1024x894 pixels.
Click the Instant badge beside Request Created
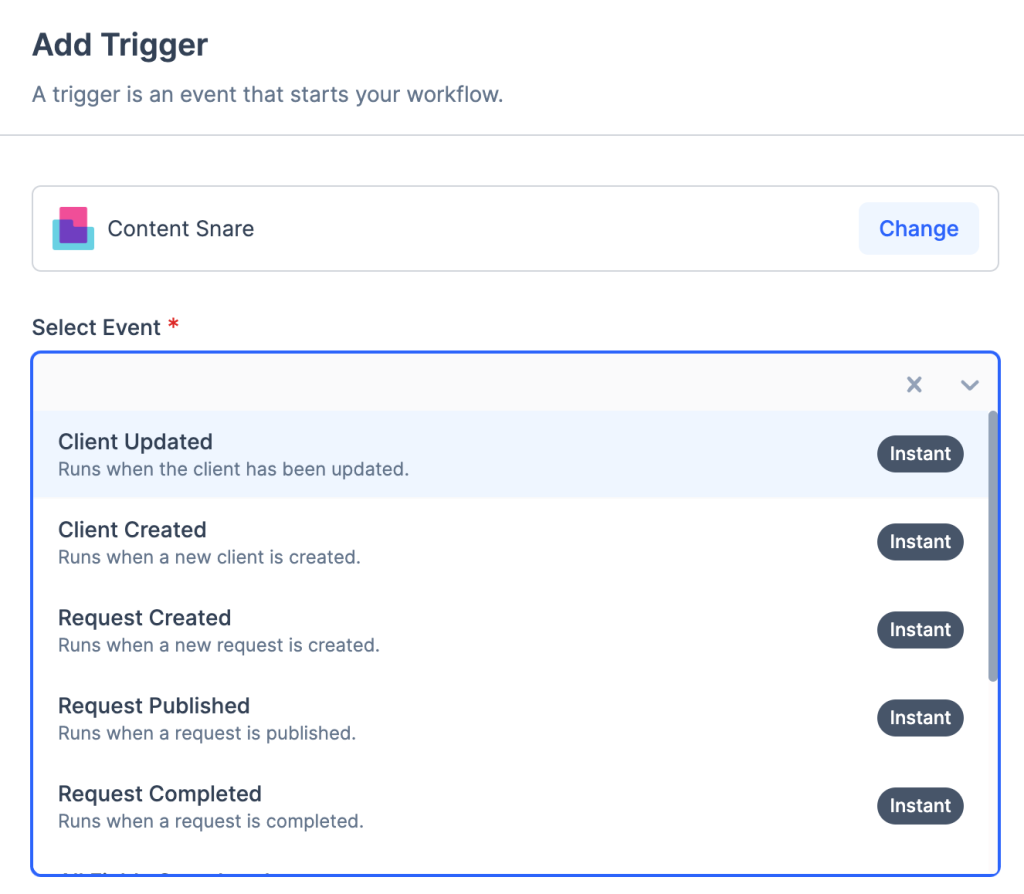(x=920, y=630)
